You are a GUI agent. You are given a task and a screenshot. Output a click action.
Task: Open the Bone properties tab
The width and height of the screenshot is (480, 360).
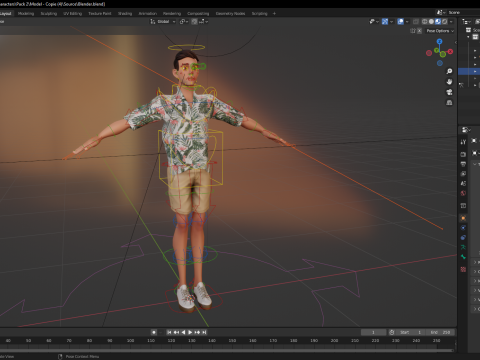(463, 257)
